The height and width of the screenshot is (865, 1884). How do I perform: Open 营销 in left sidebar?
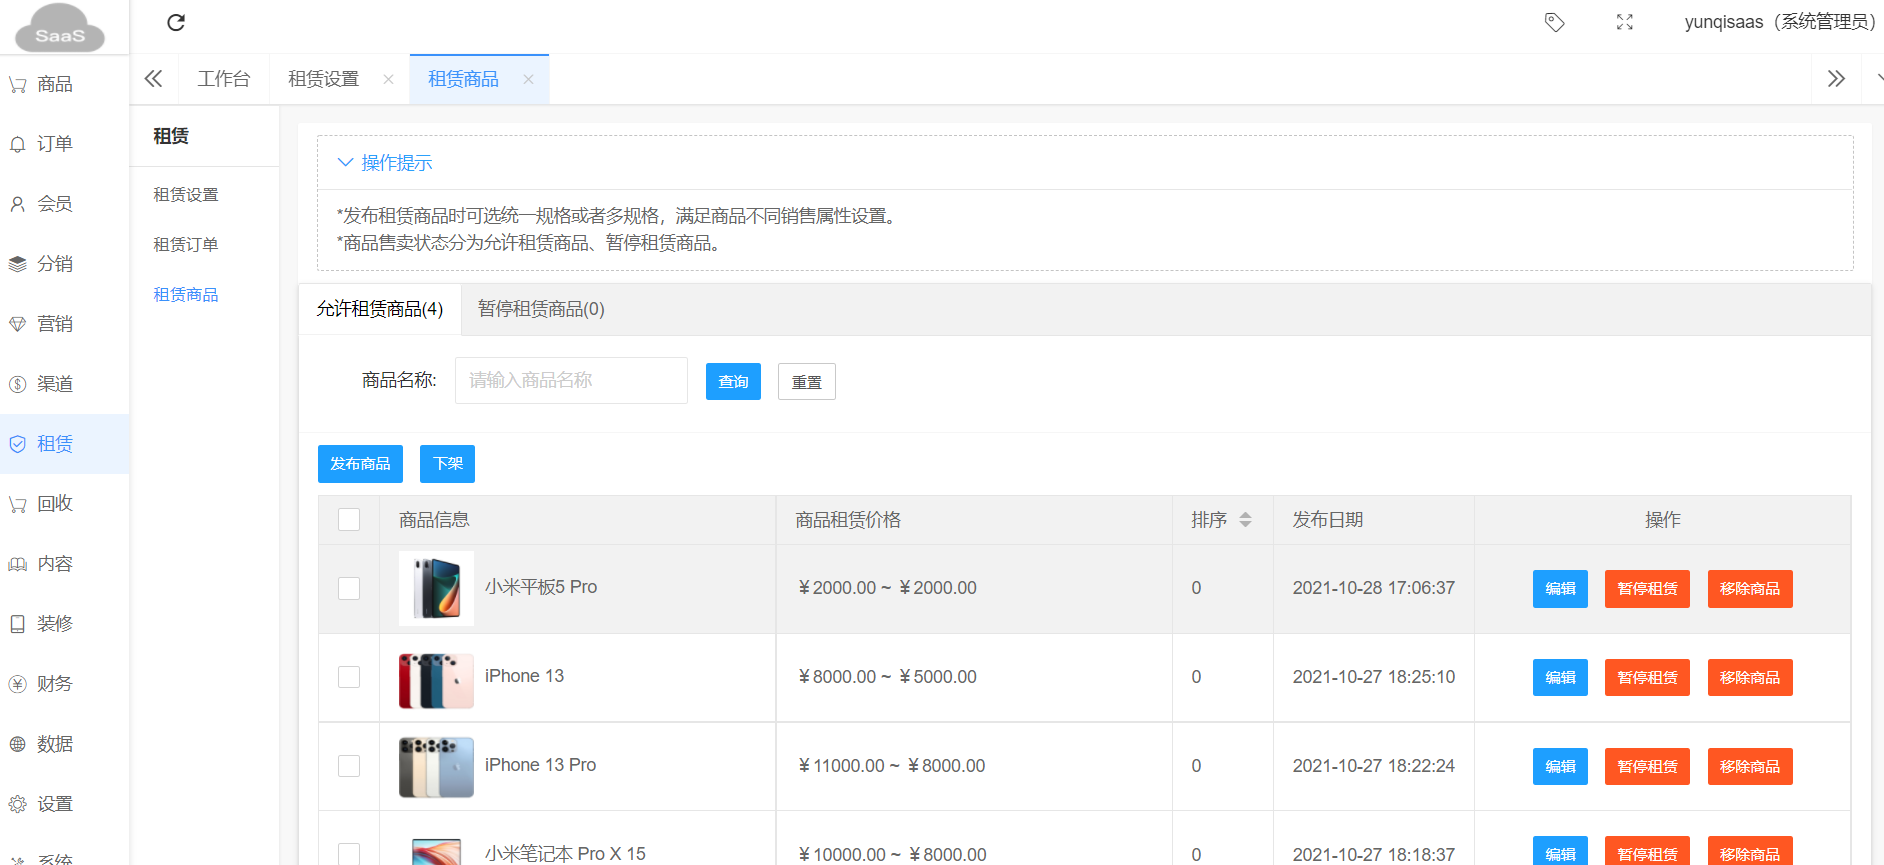coord(64,324)
